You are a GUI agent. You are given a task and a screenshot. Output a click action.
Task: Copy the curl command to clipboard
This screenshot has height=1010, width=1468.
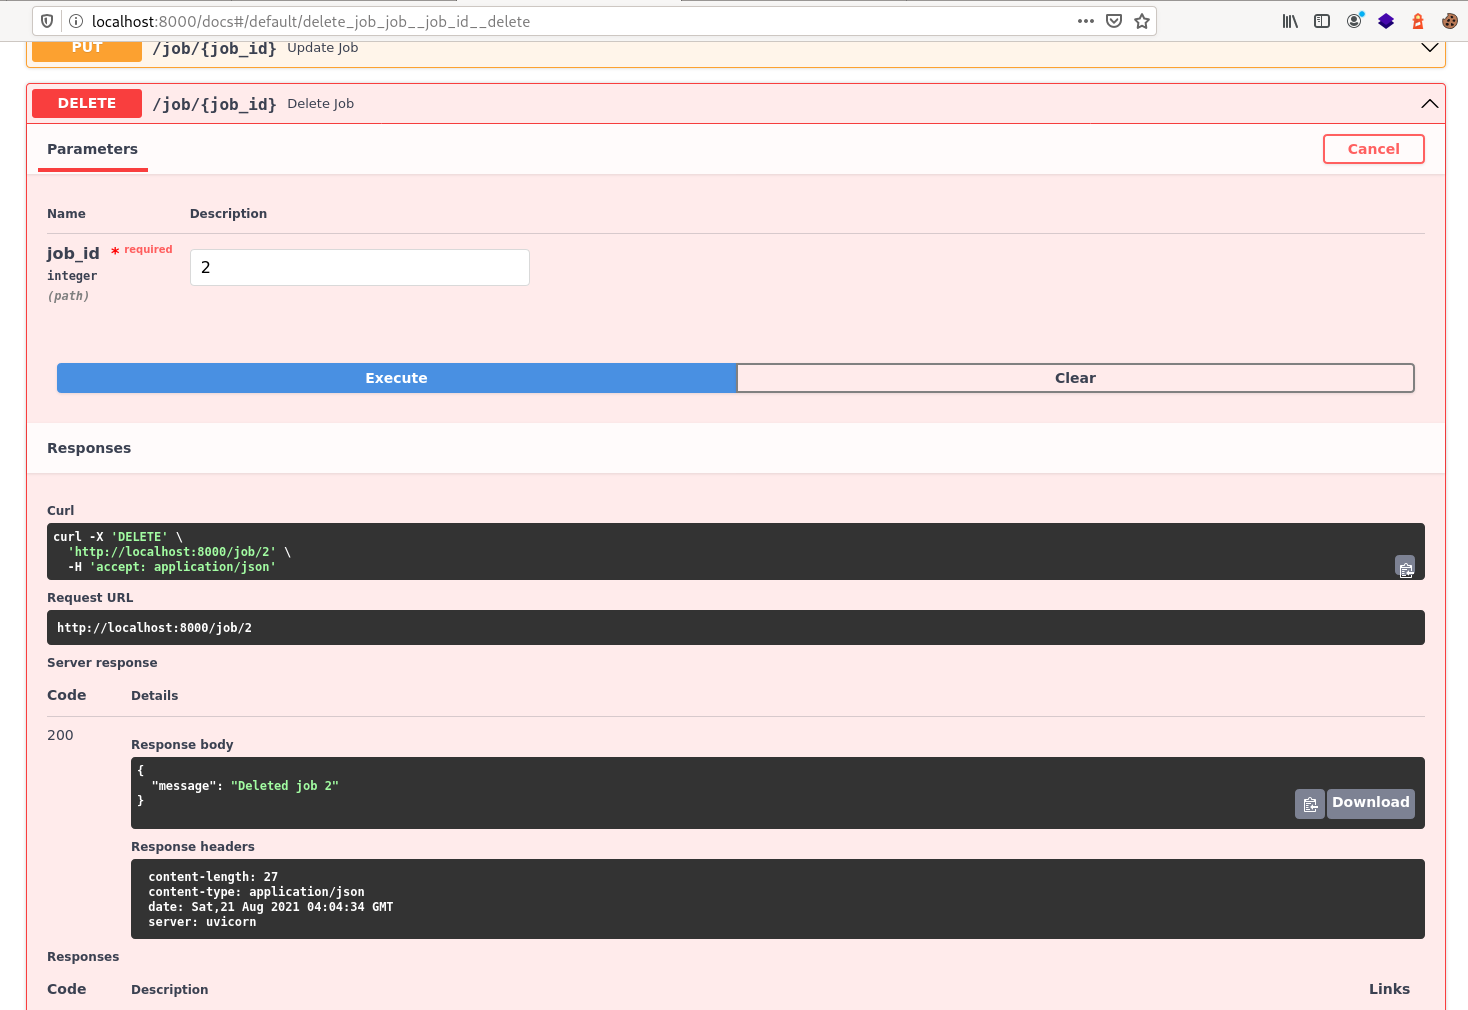coord(1405,568)
